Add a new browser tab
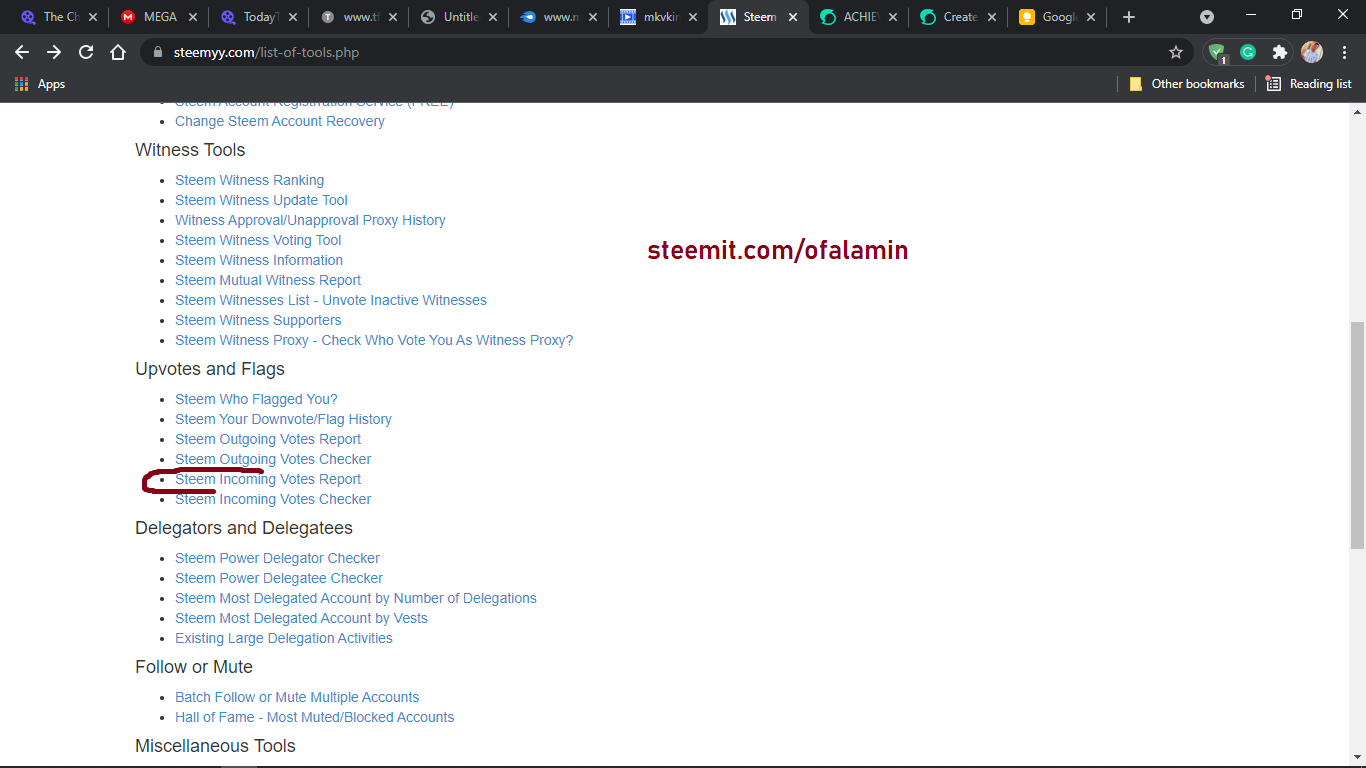The width and height of the screenshot is (1366, 768). pos(1129,17)
